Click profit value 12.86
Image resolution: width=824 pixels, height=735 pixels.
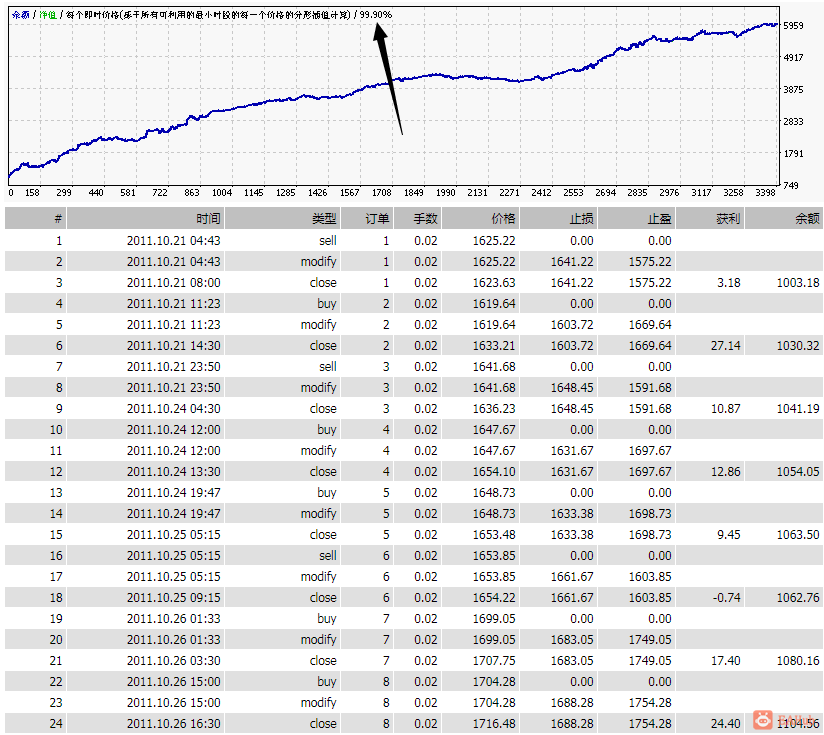coord(725,472)
